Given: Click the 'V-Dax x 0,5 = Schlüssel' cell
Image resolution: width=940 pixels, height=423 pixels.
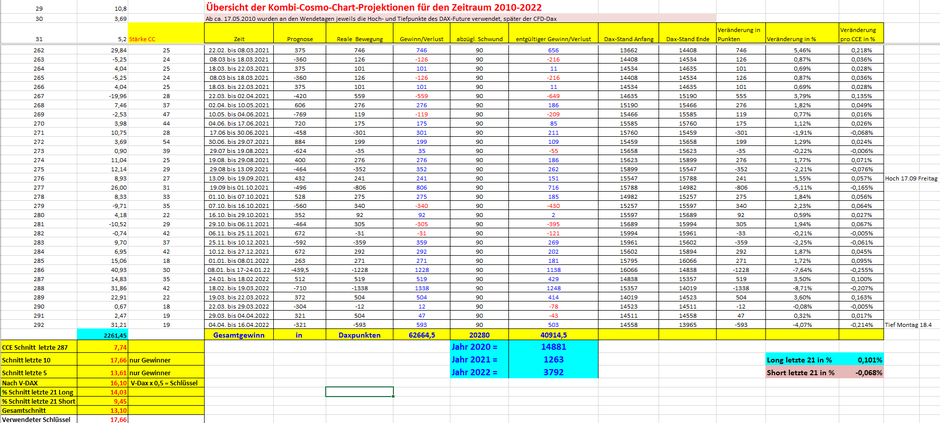Looking at the screenshot, I should point(167,382).
